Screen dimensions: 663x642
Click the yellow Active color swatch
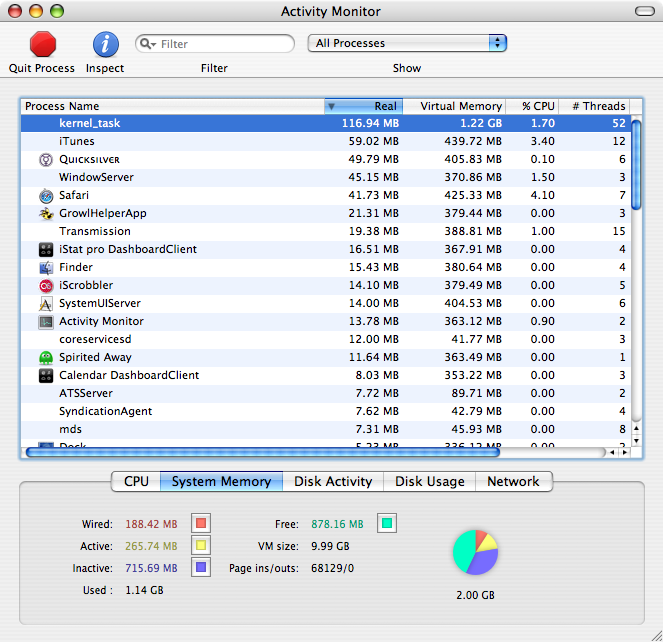click(x=201, y=545)
